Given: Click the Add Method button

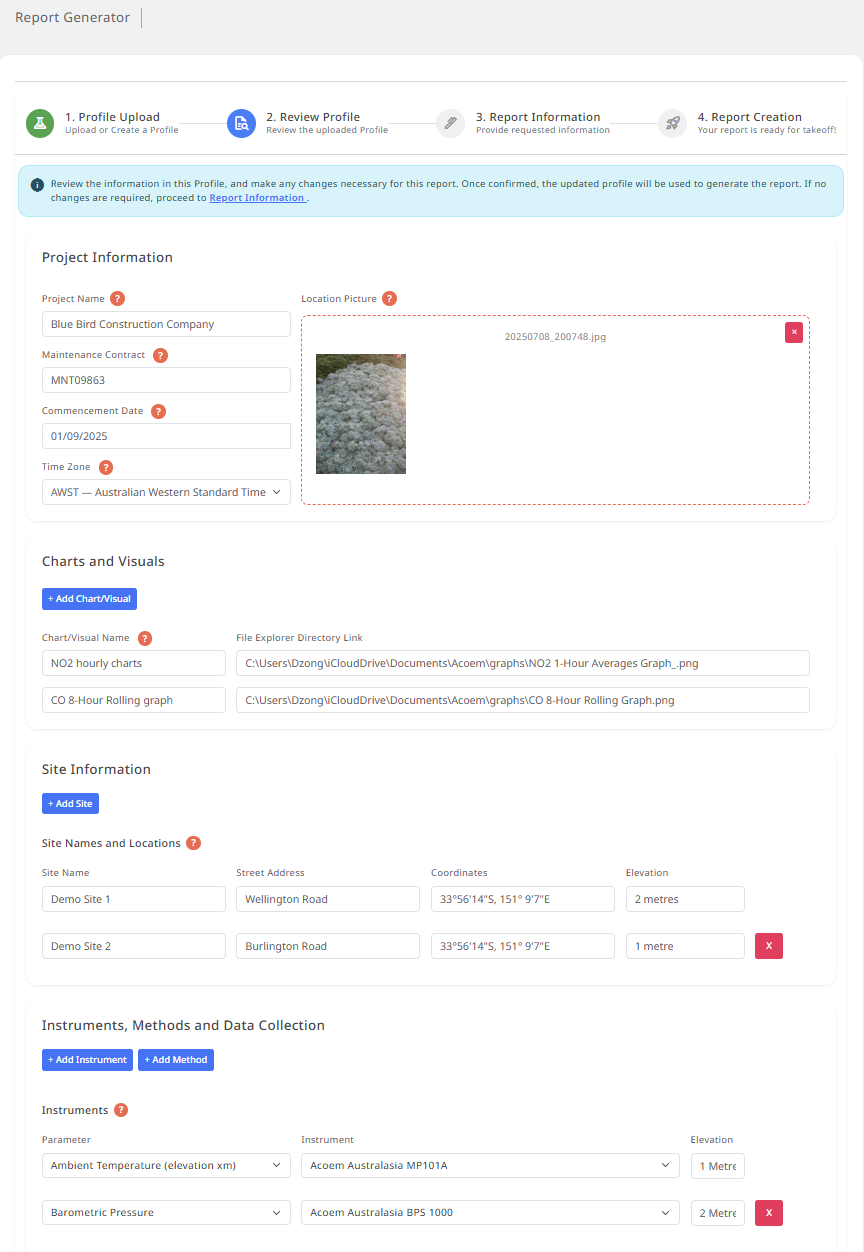Looking at the screenshot, I should pos(176,1060).
